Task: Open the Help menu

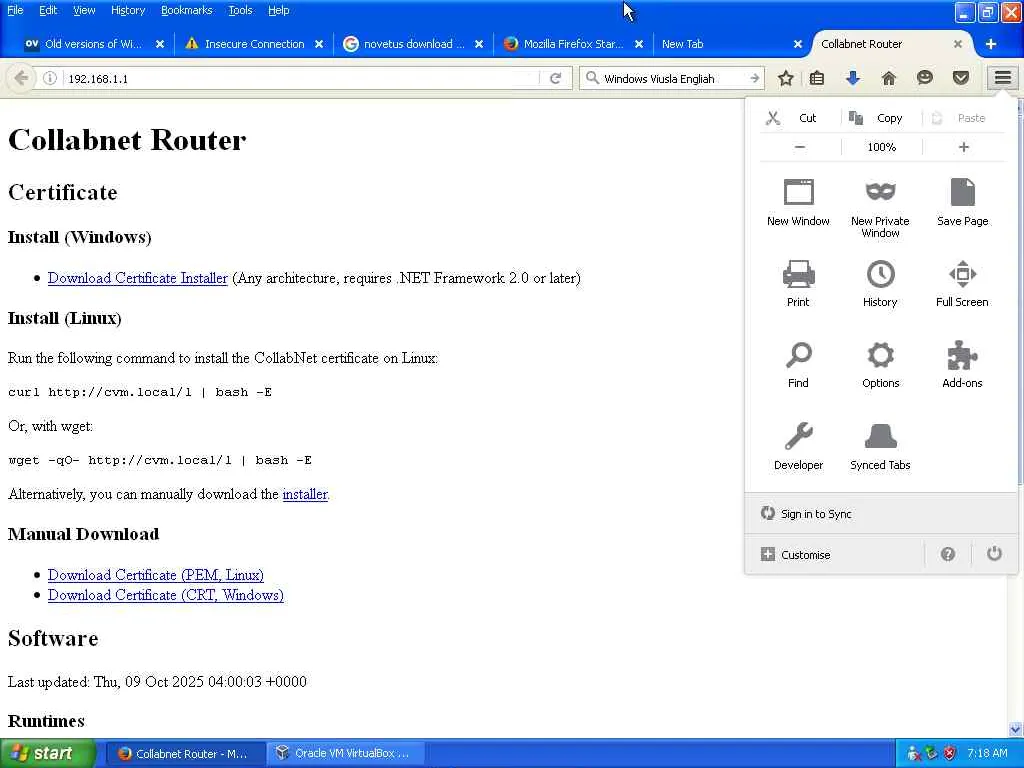Action: pos(279,10)
